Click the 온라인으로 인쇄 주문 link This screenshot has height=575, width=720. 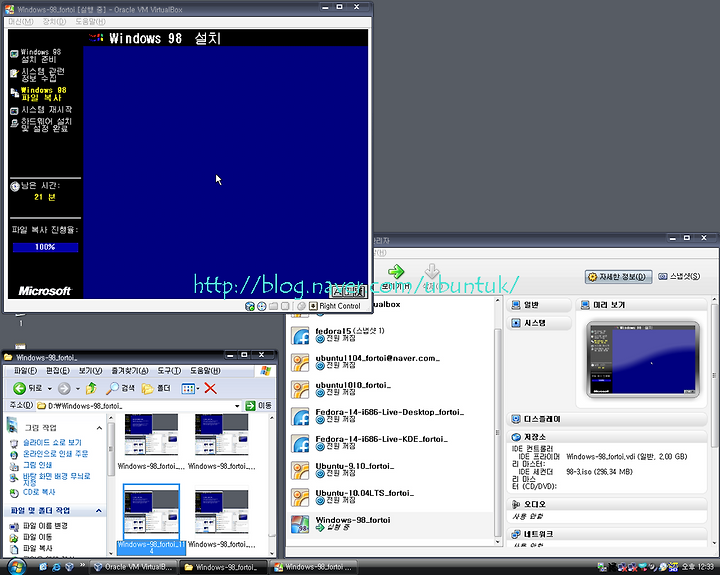[x=55, y=454]
